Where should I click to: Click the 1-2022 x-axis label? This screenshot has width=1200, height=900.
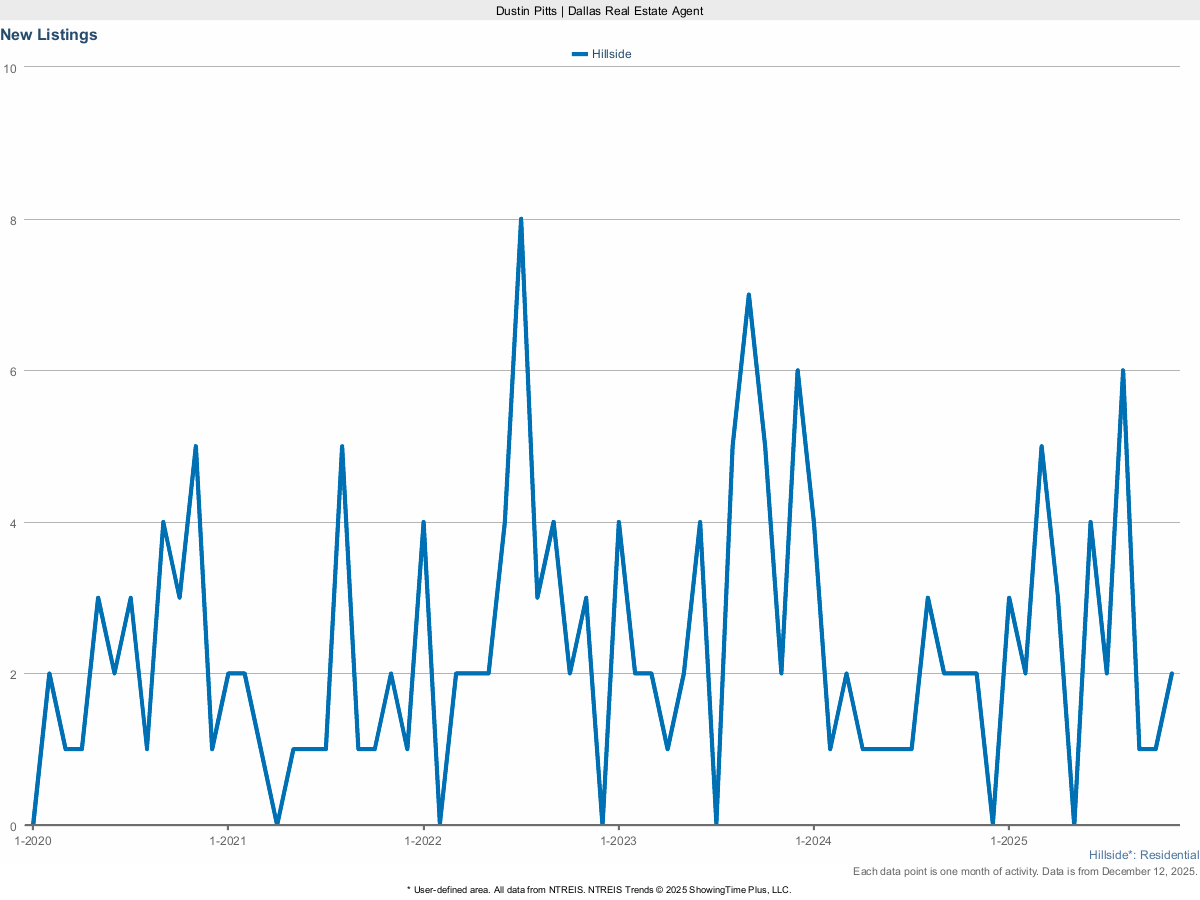pyautogui.click(x=423, y=841)
